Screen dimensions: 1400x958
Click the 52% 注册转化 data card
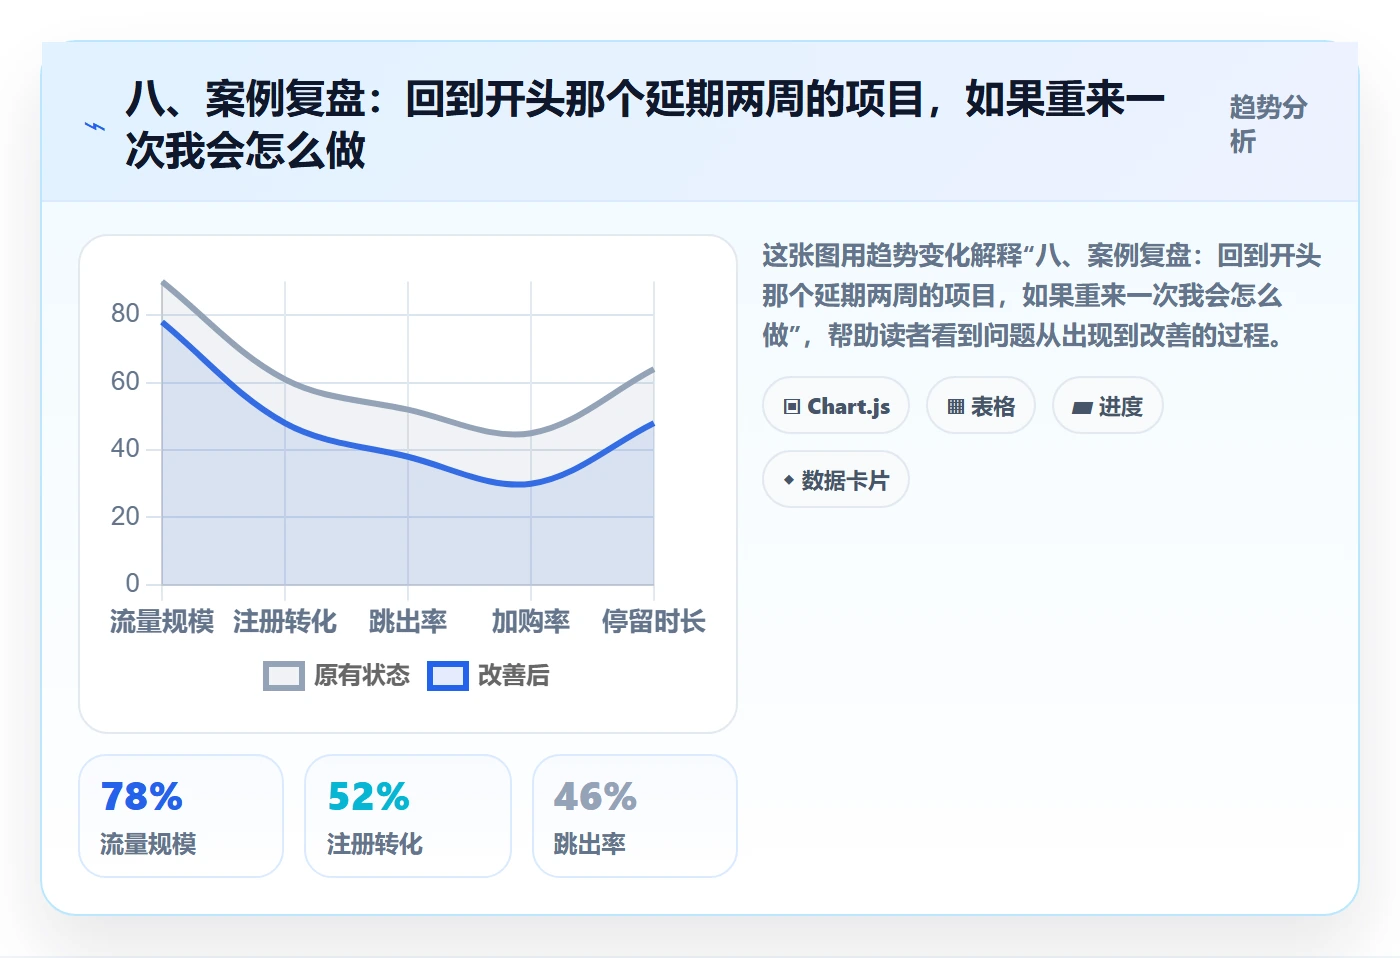(x=408, y=816)
